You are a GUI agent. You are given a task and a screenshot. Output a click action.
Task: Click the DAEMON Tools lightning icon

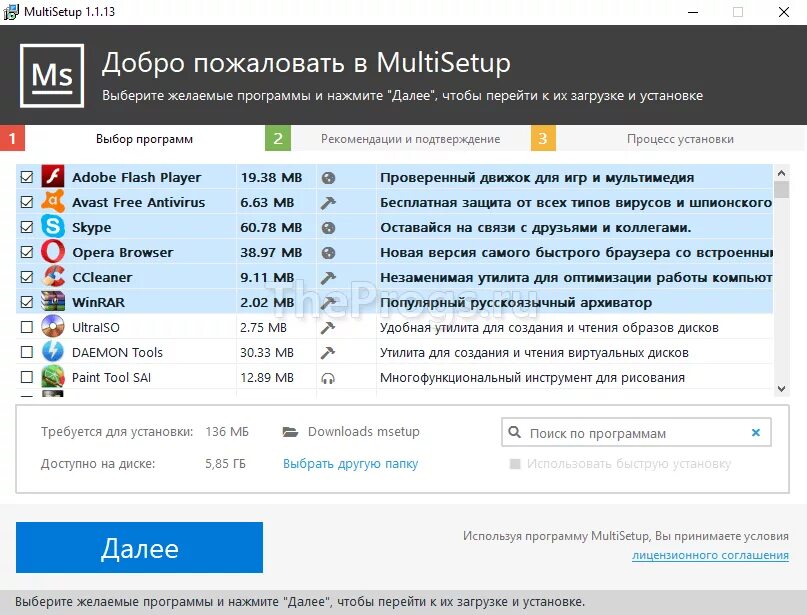[52, 352]
